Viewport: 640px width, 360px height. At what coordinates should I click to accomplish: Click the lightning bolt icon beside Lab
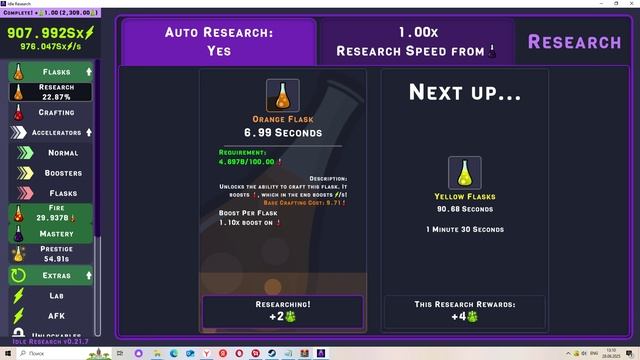coord(18,296)
